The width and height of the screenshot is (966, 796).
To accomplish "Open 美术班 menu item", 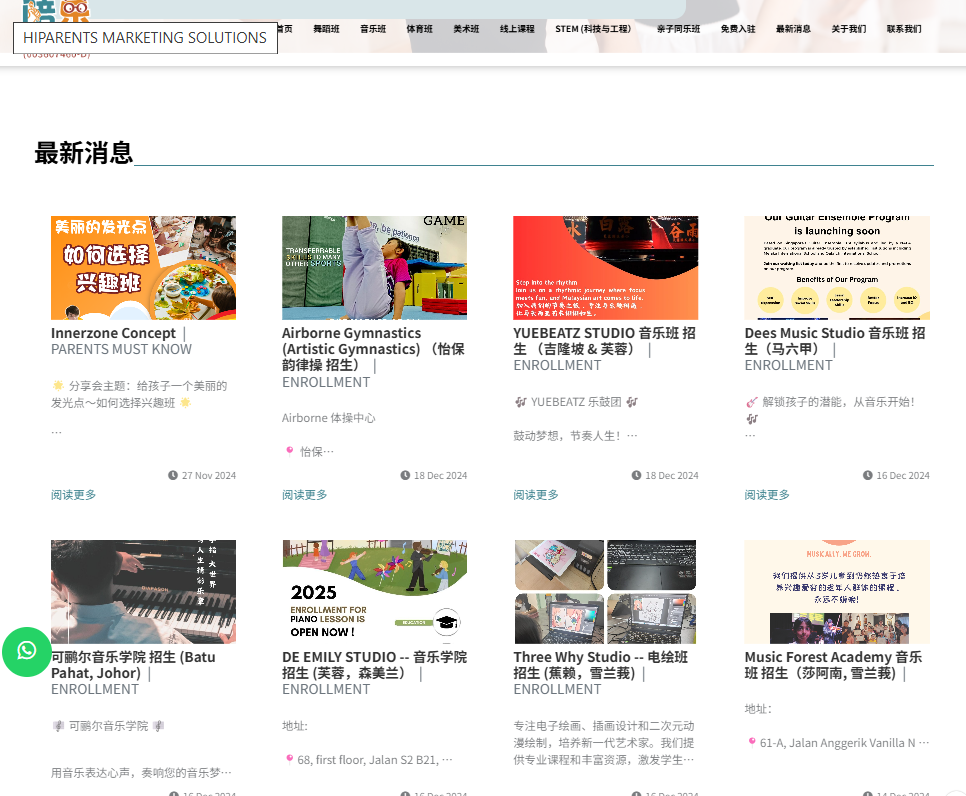I will click(x=466, y=29).
